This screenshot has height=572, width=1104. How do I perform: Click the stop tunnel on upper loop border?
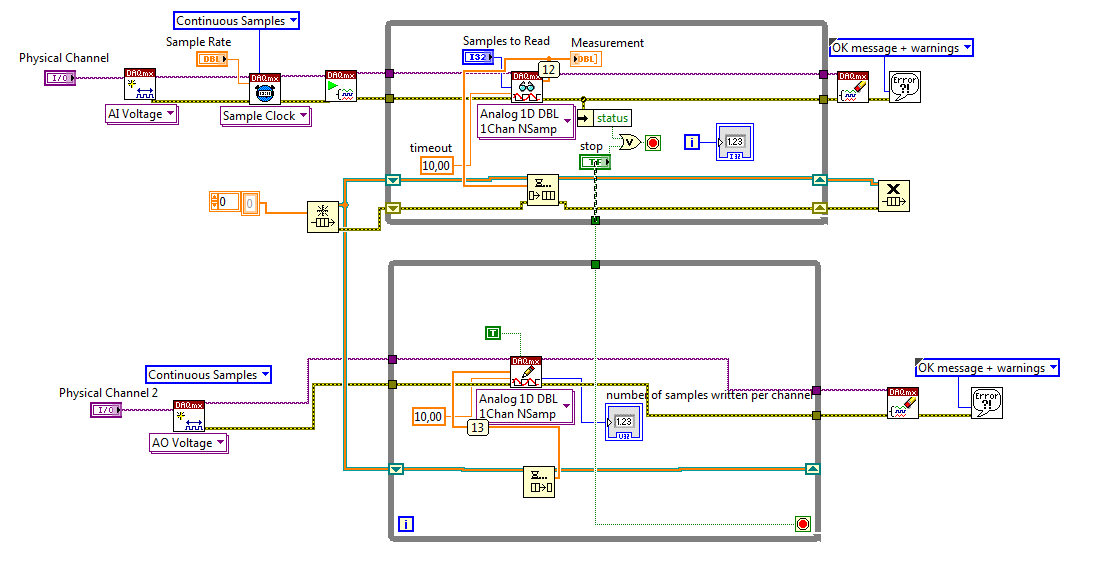click(596, 220)
